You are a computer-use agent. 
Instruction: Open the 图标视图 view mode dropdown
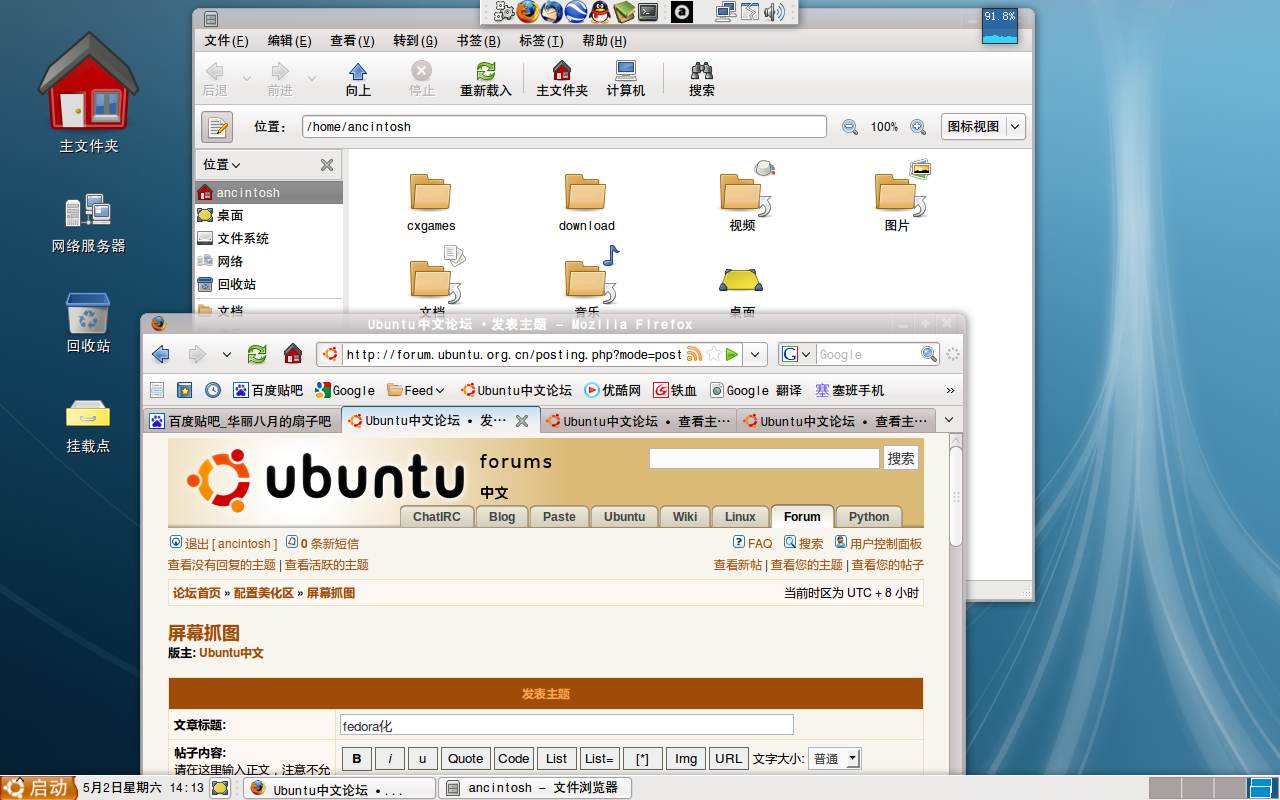[983, 127]
